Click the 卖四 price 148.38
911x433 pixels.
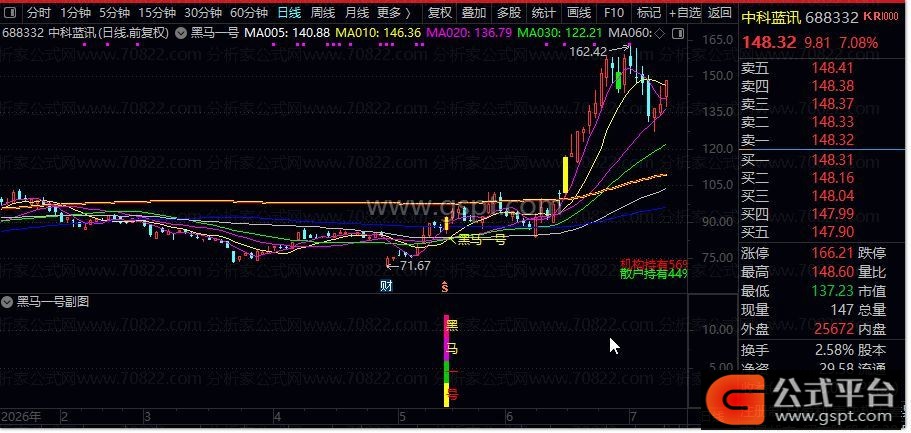[x=833, y=87]
